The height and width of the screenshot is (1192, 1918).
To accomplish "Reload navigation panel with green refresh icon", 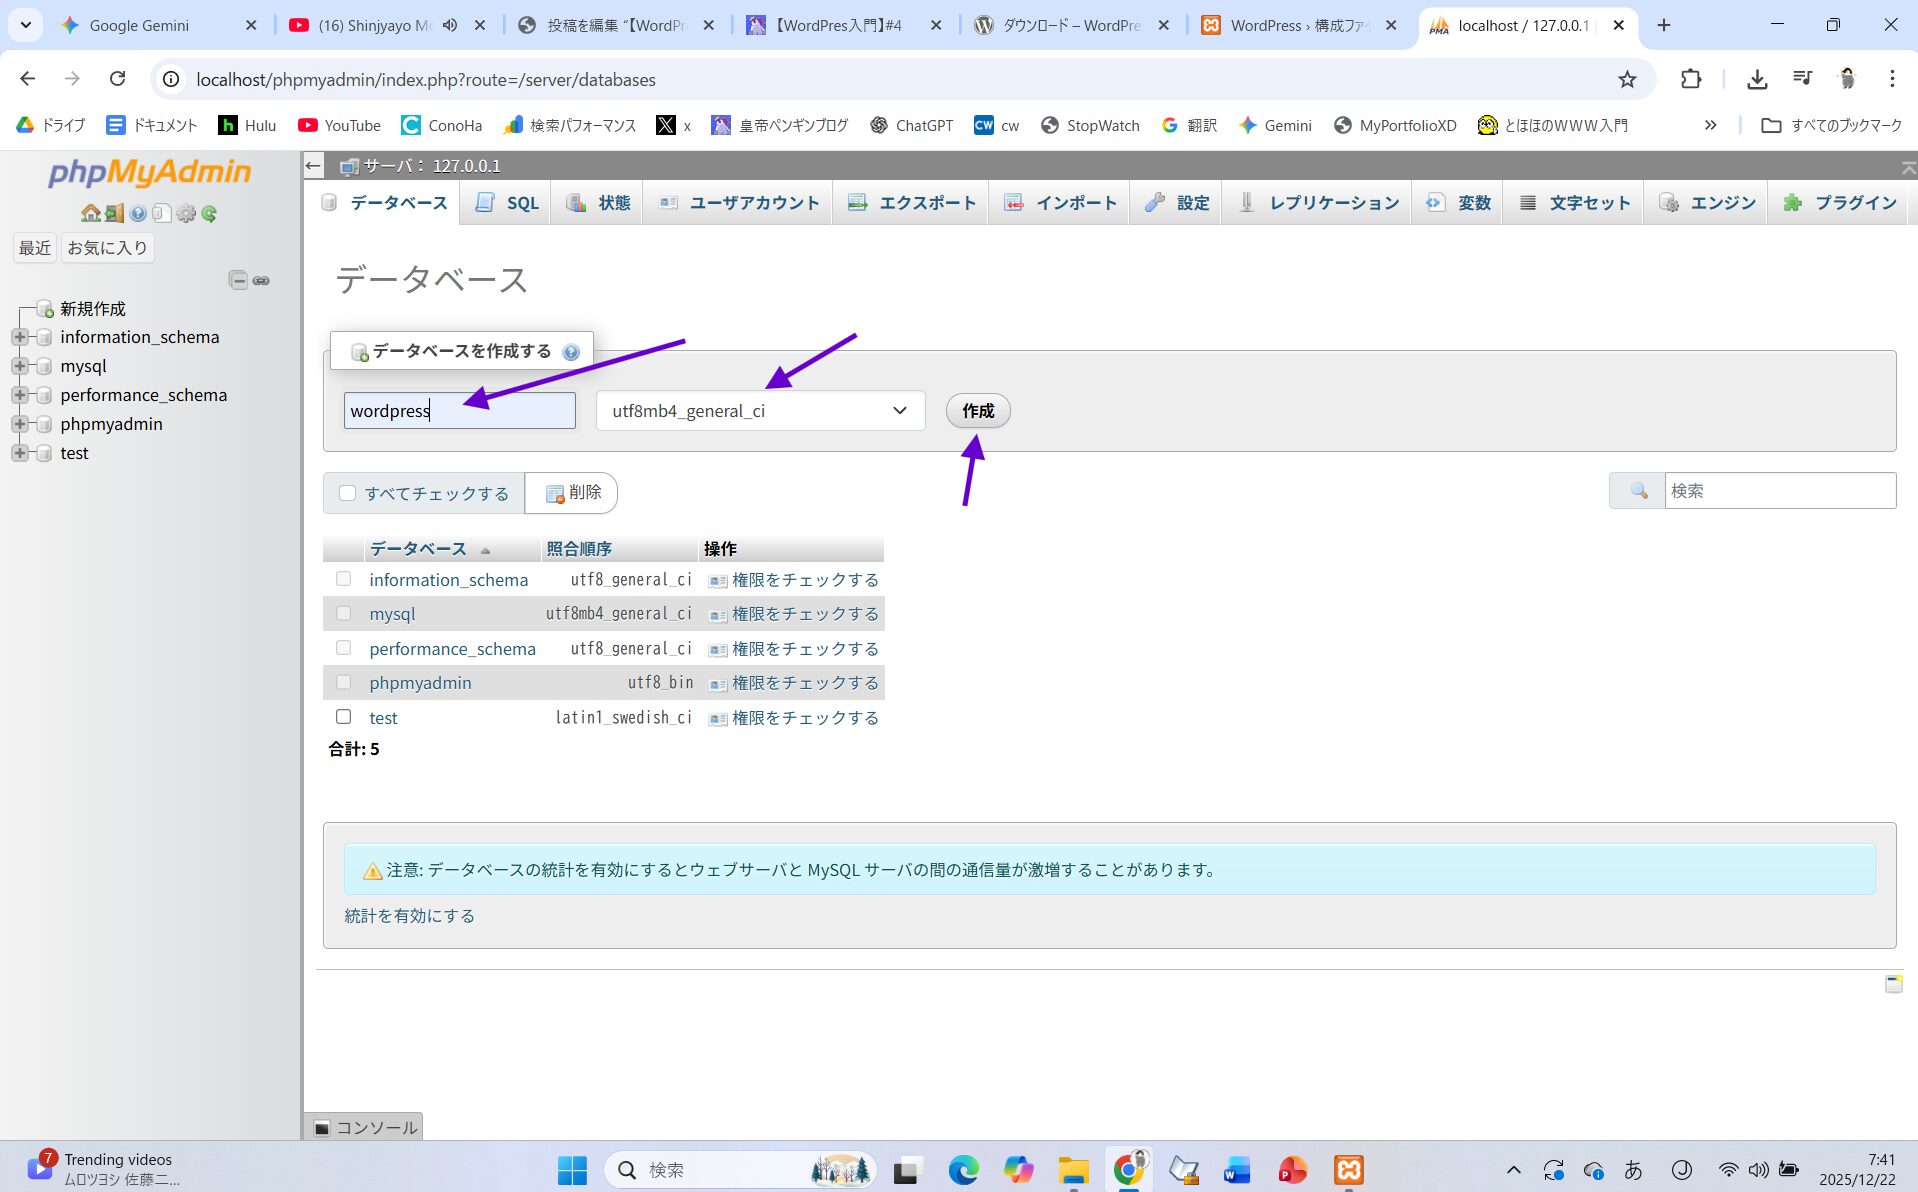I will coord(209,213).
